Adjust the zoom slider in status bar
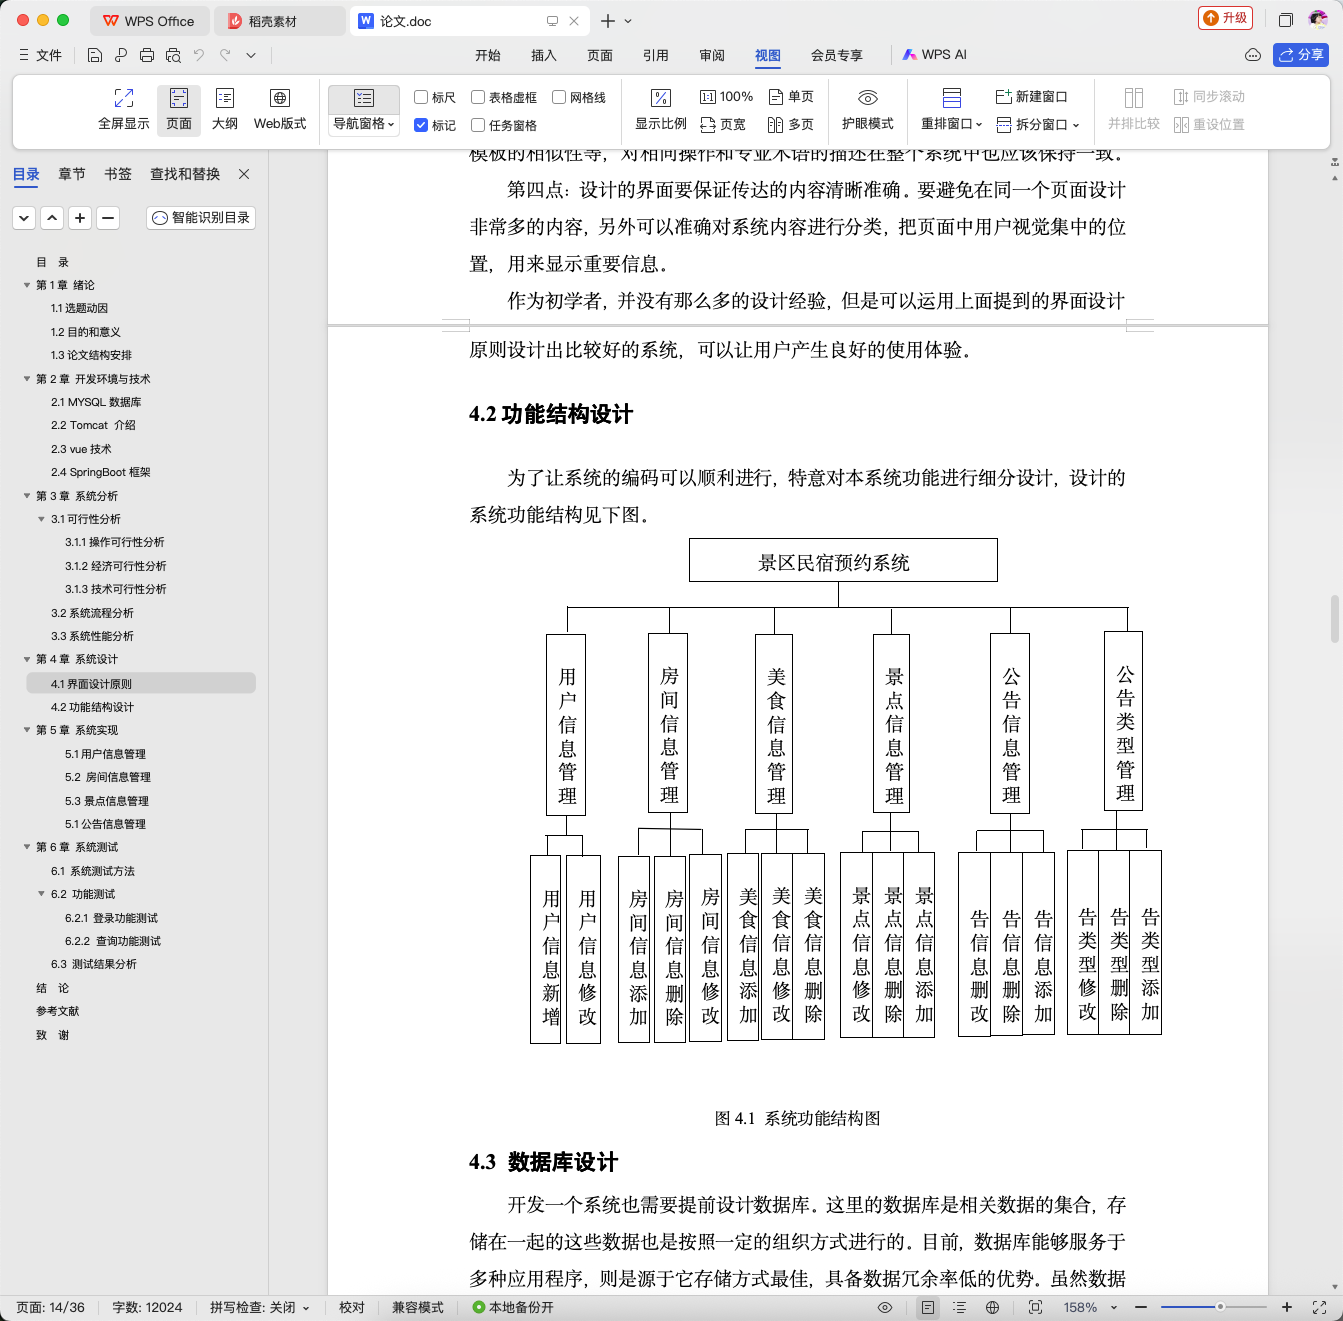 (1220, 1307)
